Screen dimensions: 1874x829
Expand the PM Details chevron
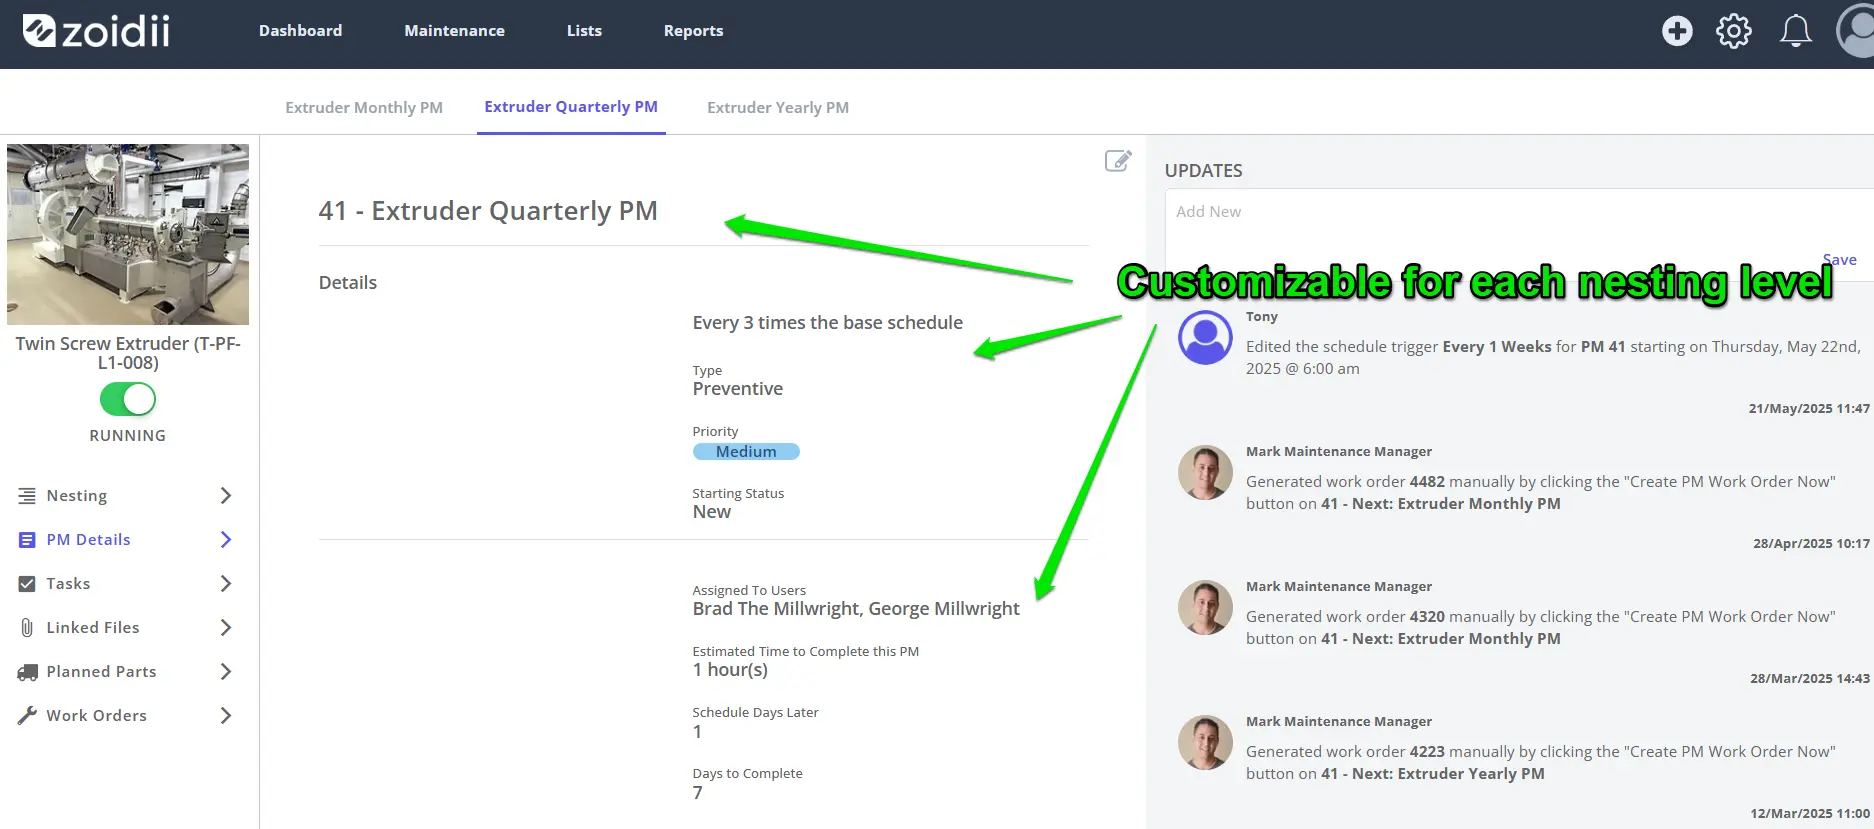[x=225, y=540]
